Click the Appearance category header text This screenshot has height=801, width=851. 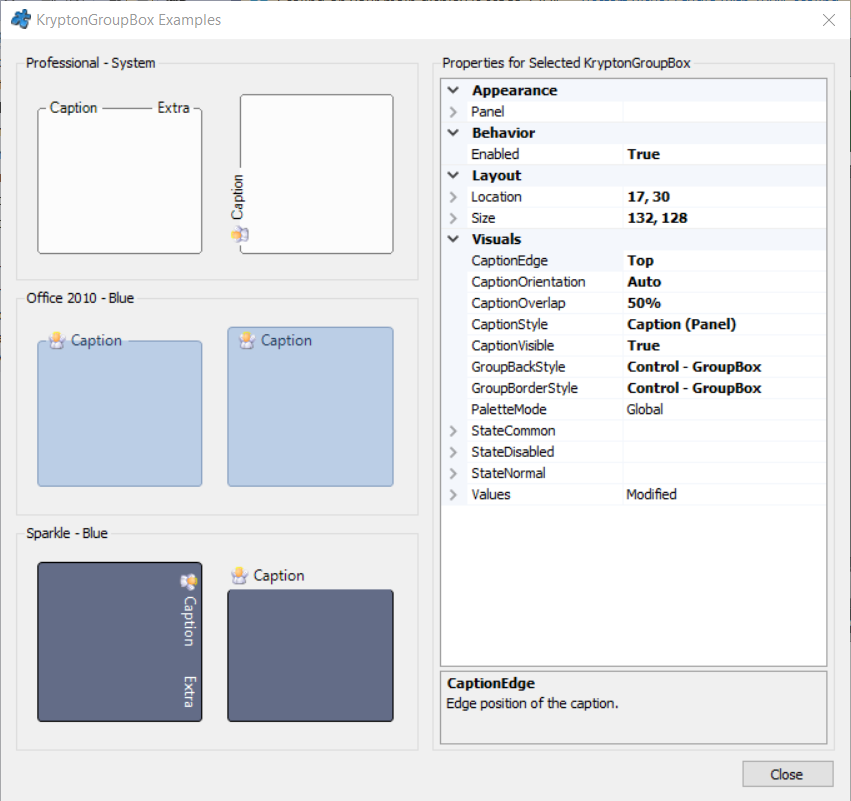pos(515,90)
